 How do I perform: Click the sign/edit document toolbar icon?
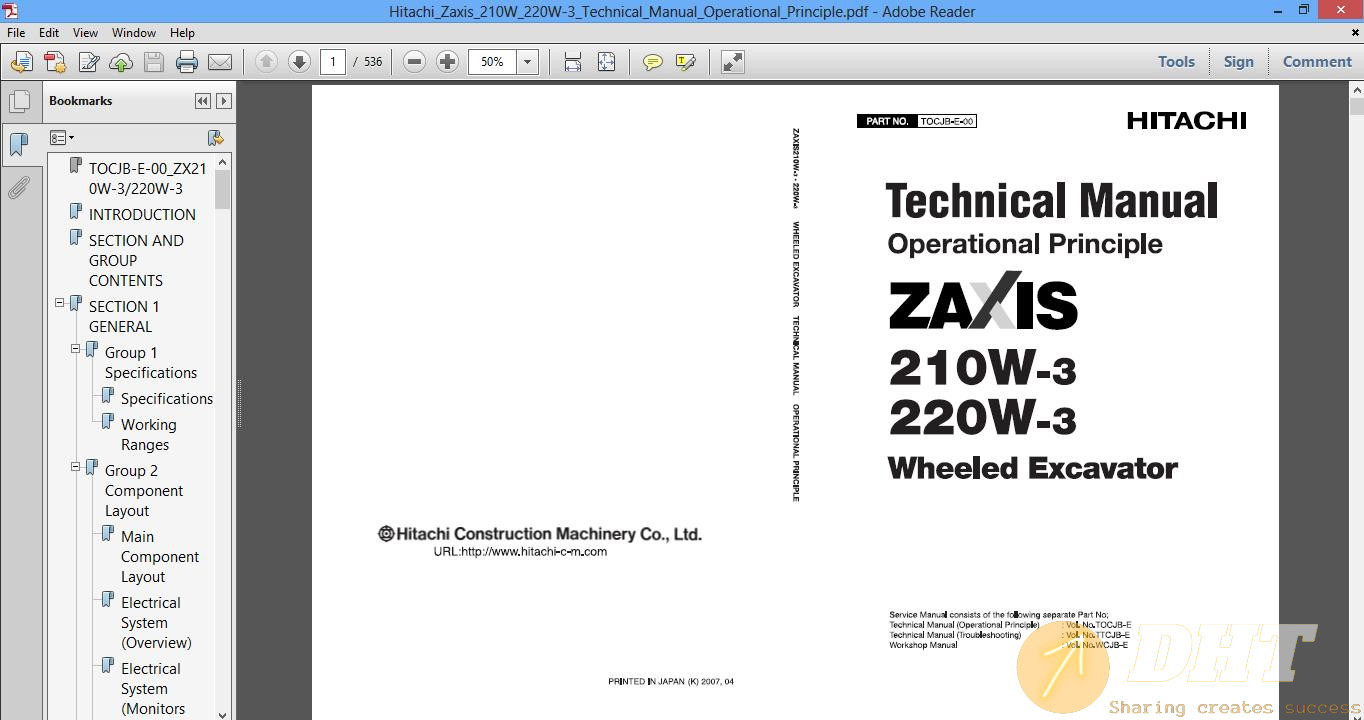point(88,62)
